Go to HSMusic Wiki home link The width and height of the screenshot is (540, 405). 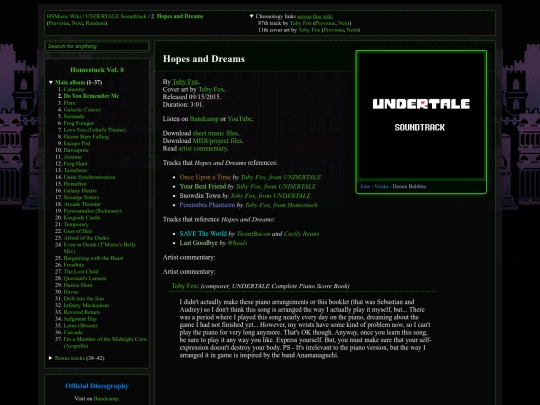coord(64,16)
